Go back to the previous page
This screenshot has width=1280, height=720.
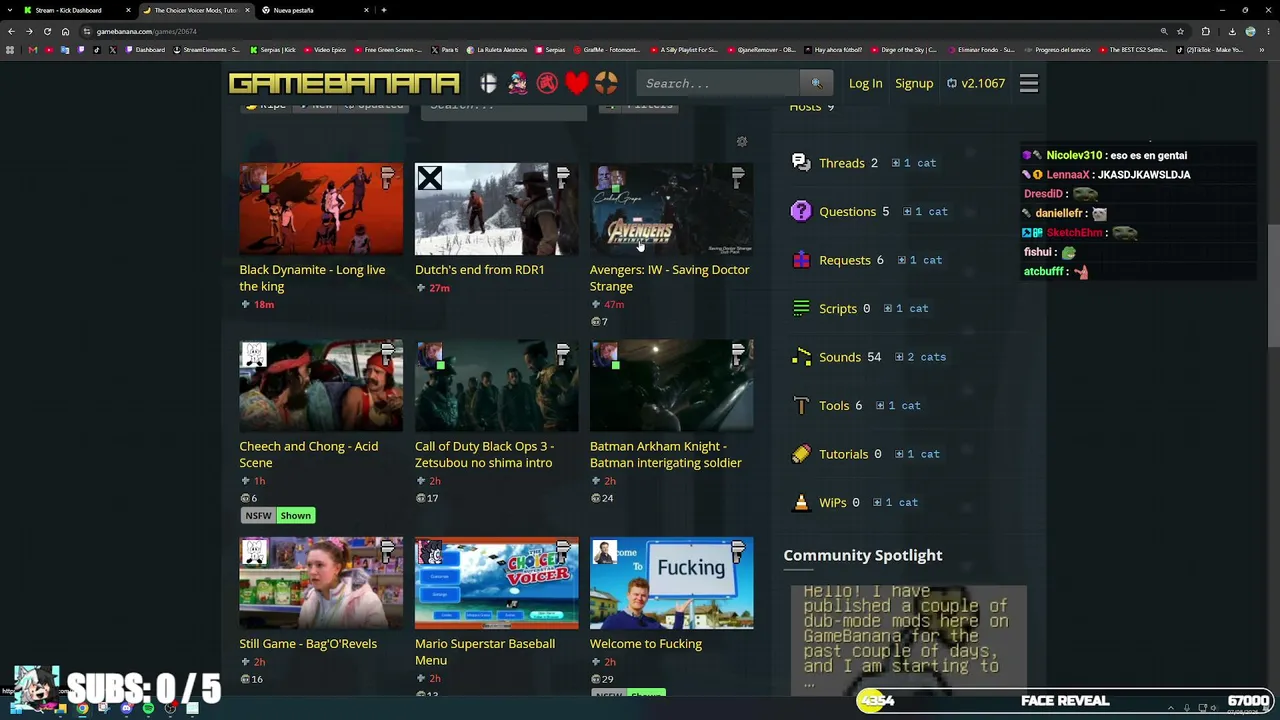coord(11,31)
